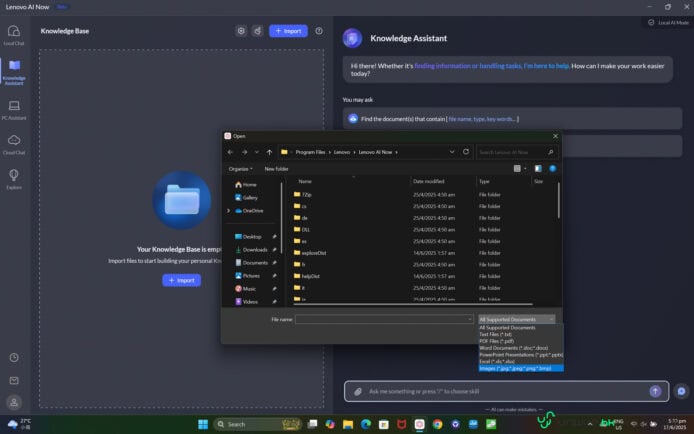Open File Explorer from the taskbar
The image size is (694, 434).
tap(348, 424)
